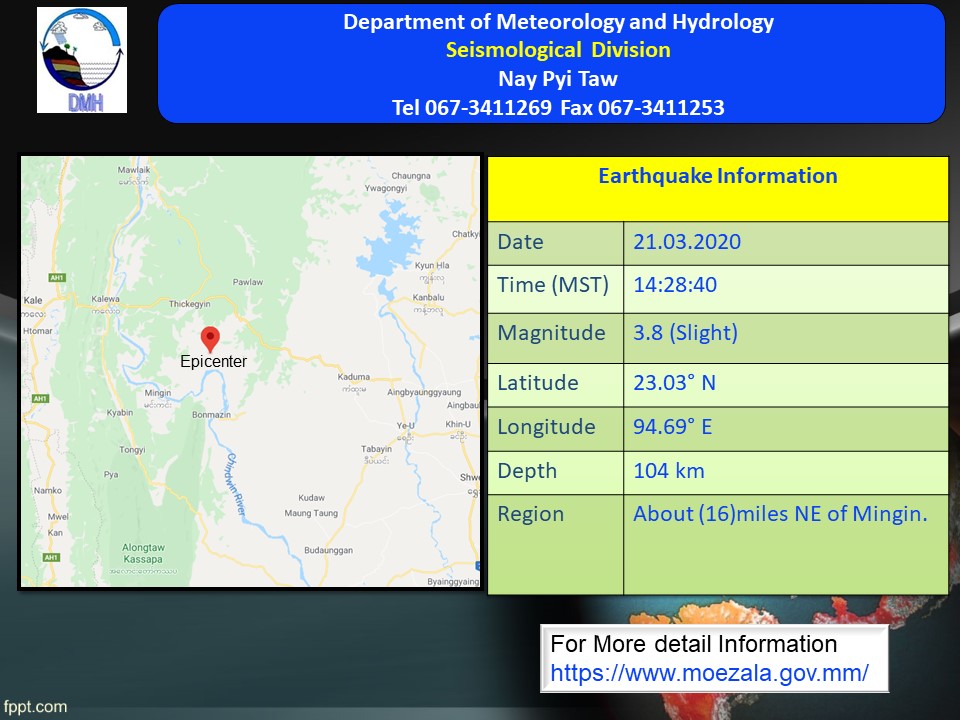Click the region description about Mingin
This screenshot has height=720, width=960.
[x=780, y=514]
